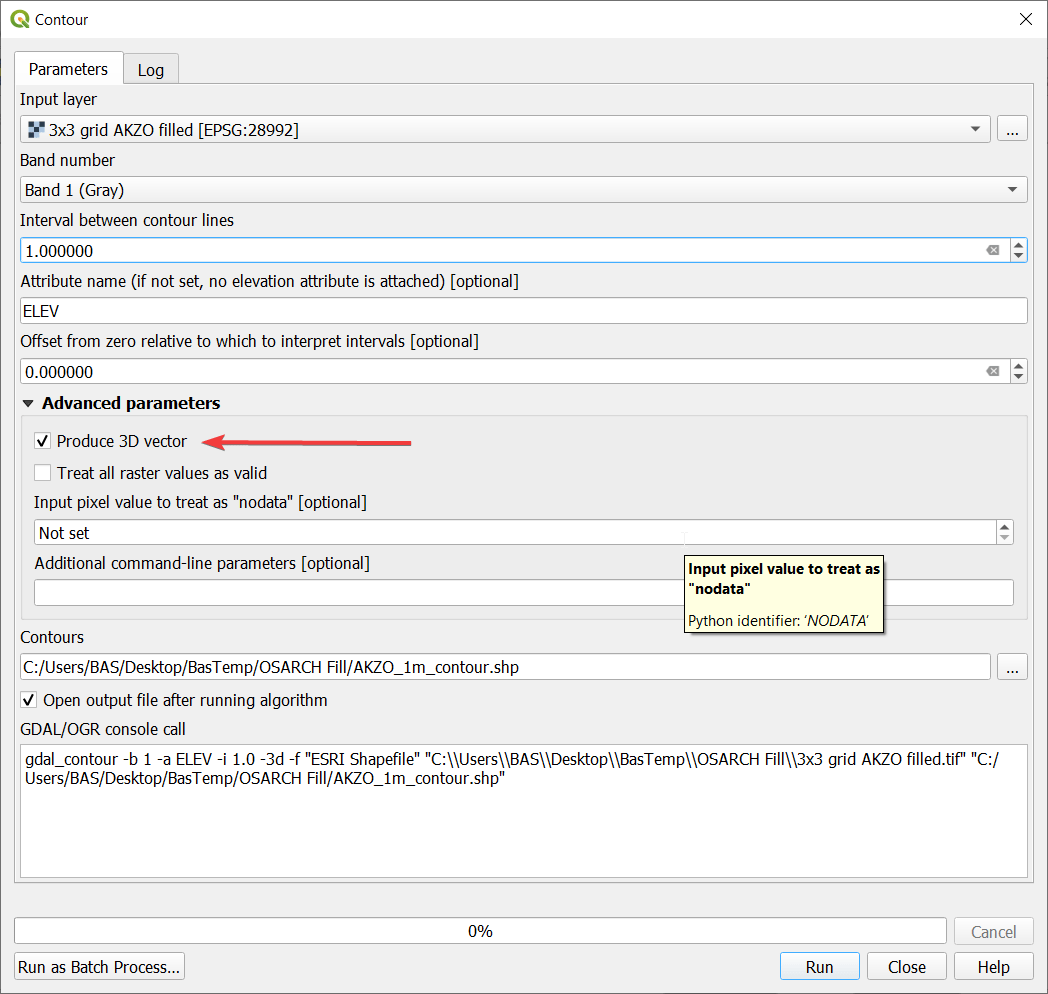
Task: Open the Input layer dropdown
Action: (974, 130)
